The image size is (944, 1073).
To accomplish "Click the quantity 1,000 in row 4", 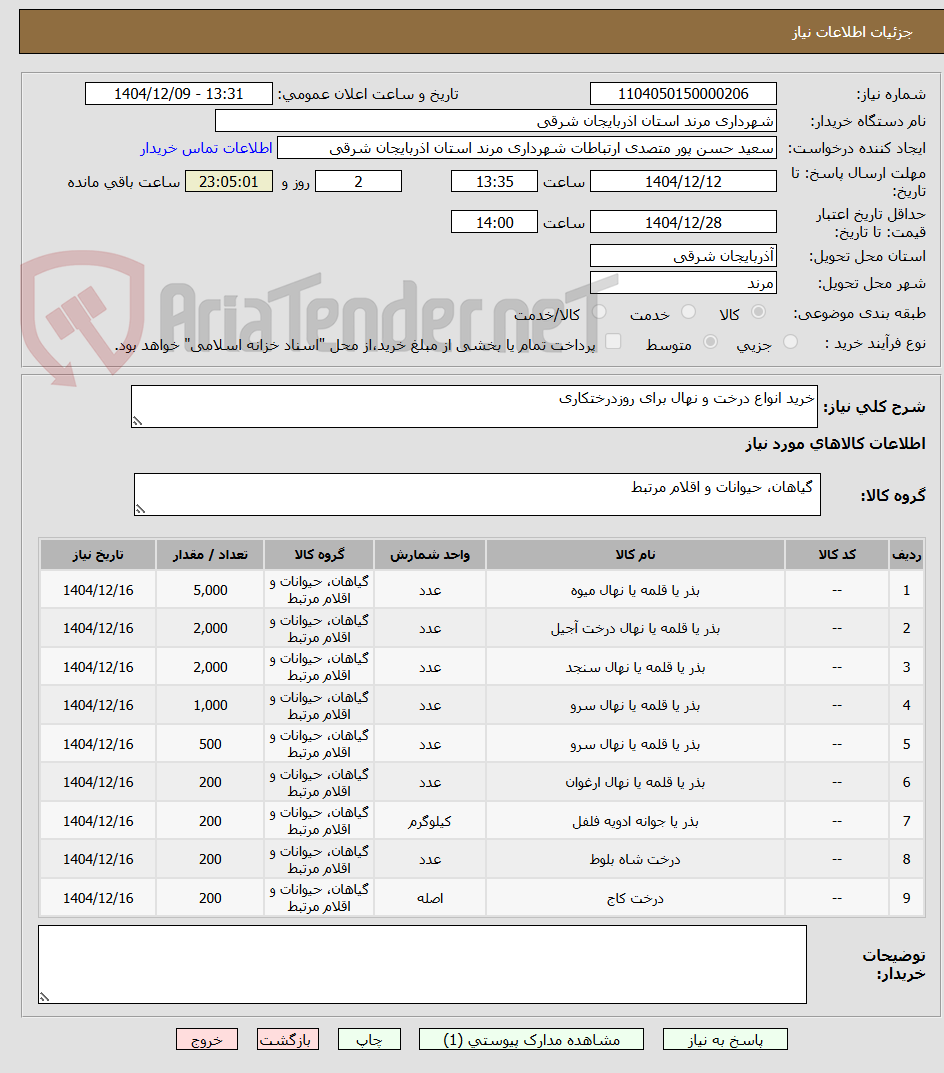I will 210,706.
